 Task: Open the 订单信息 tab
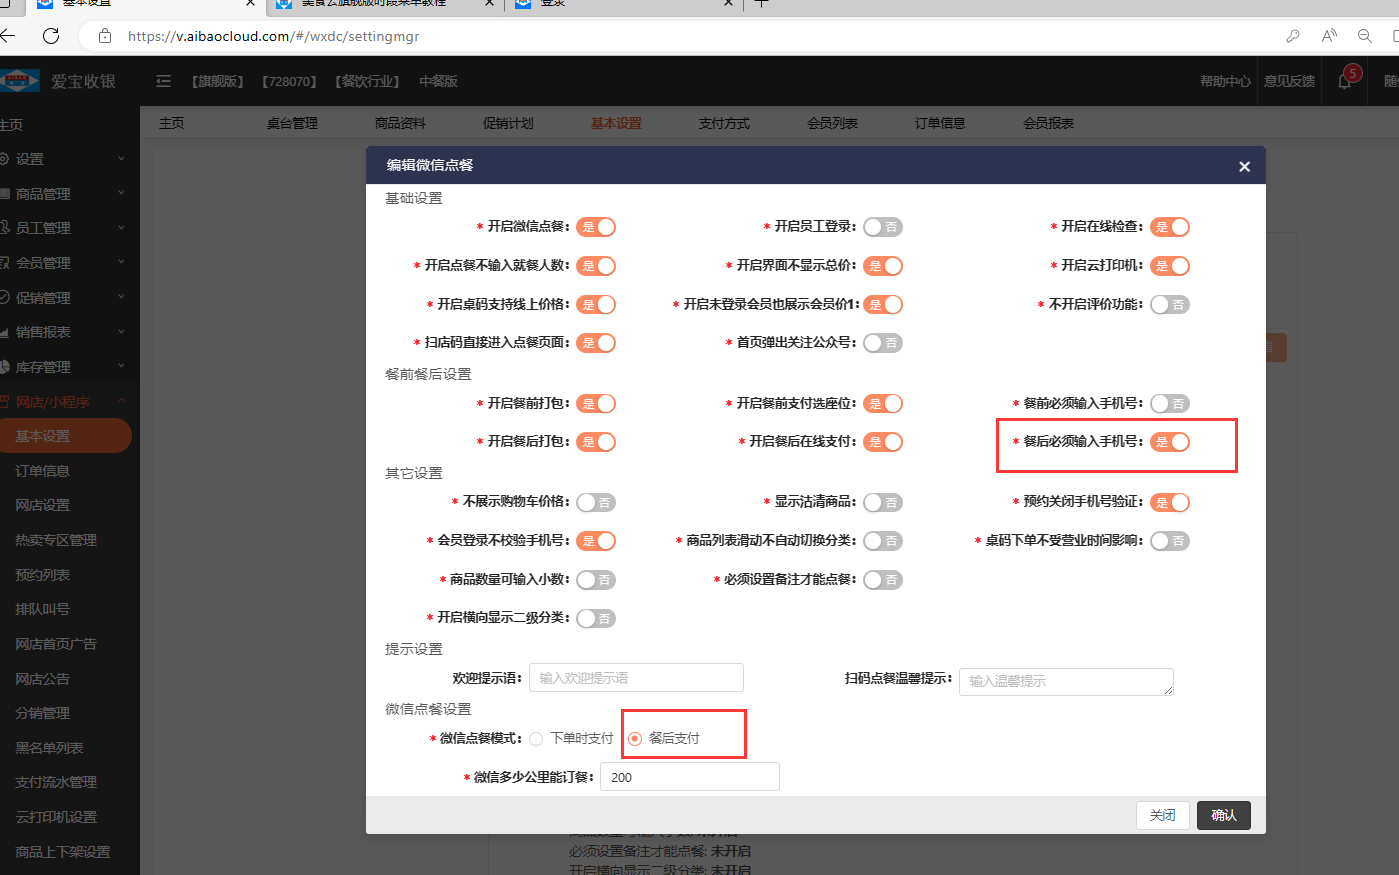(x=940, y=123)
